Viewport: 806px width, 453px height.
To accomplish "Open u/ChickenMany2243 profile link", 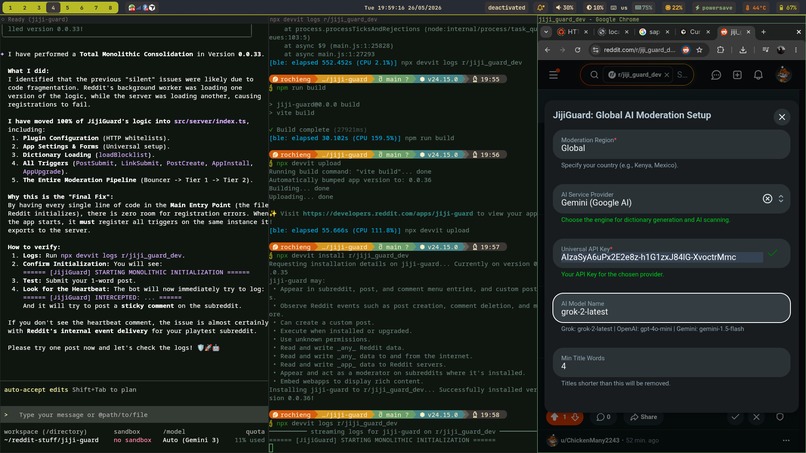I will 590,441.
